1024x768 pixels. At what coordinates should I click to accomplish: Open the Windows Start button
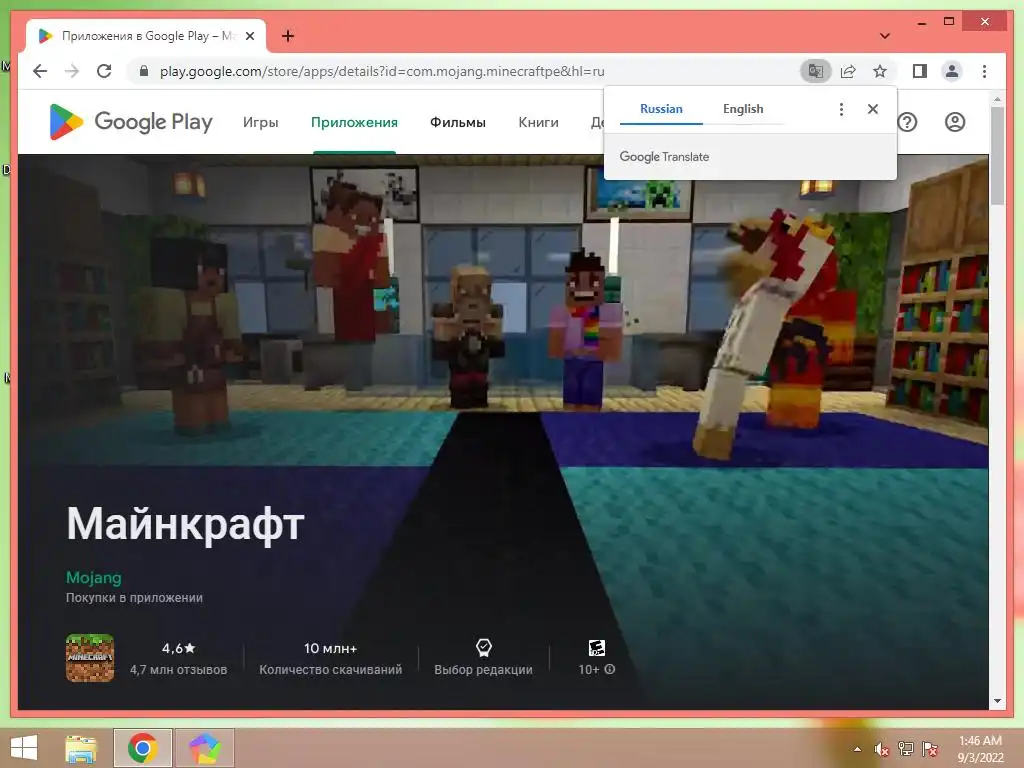coord(24,748)
